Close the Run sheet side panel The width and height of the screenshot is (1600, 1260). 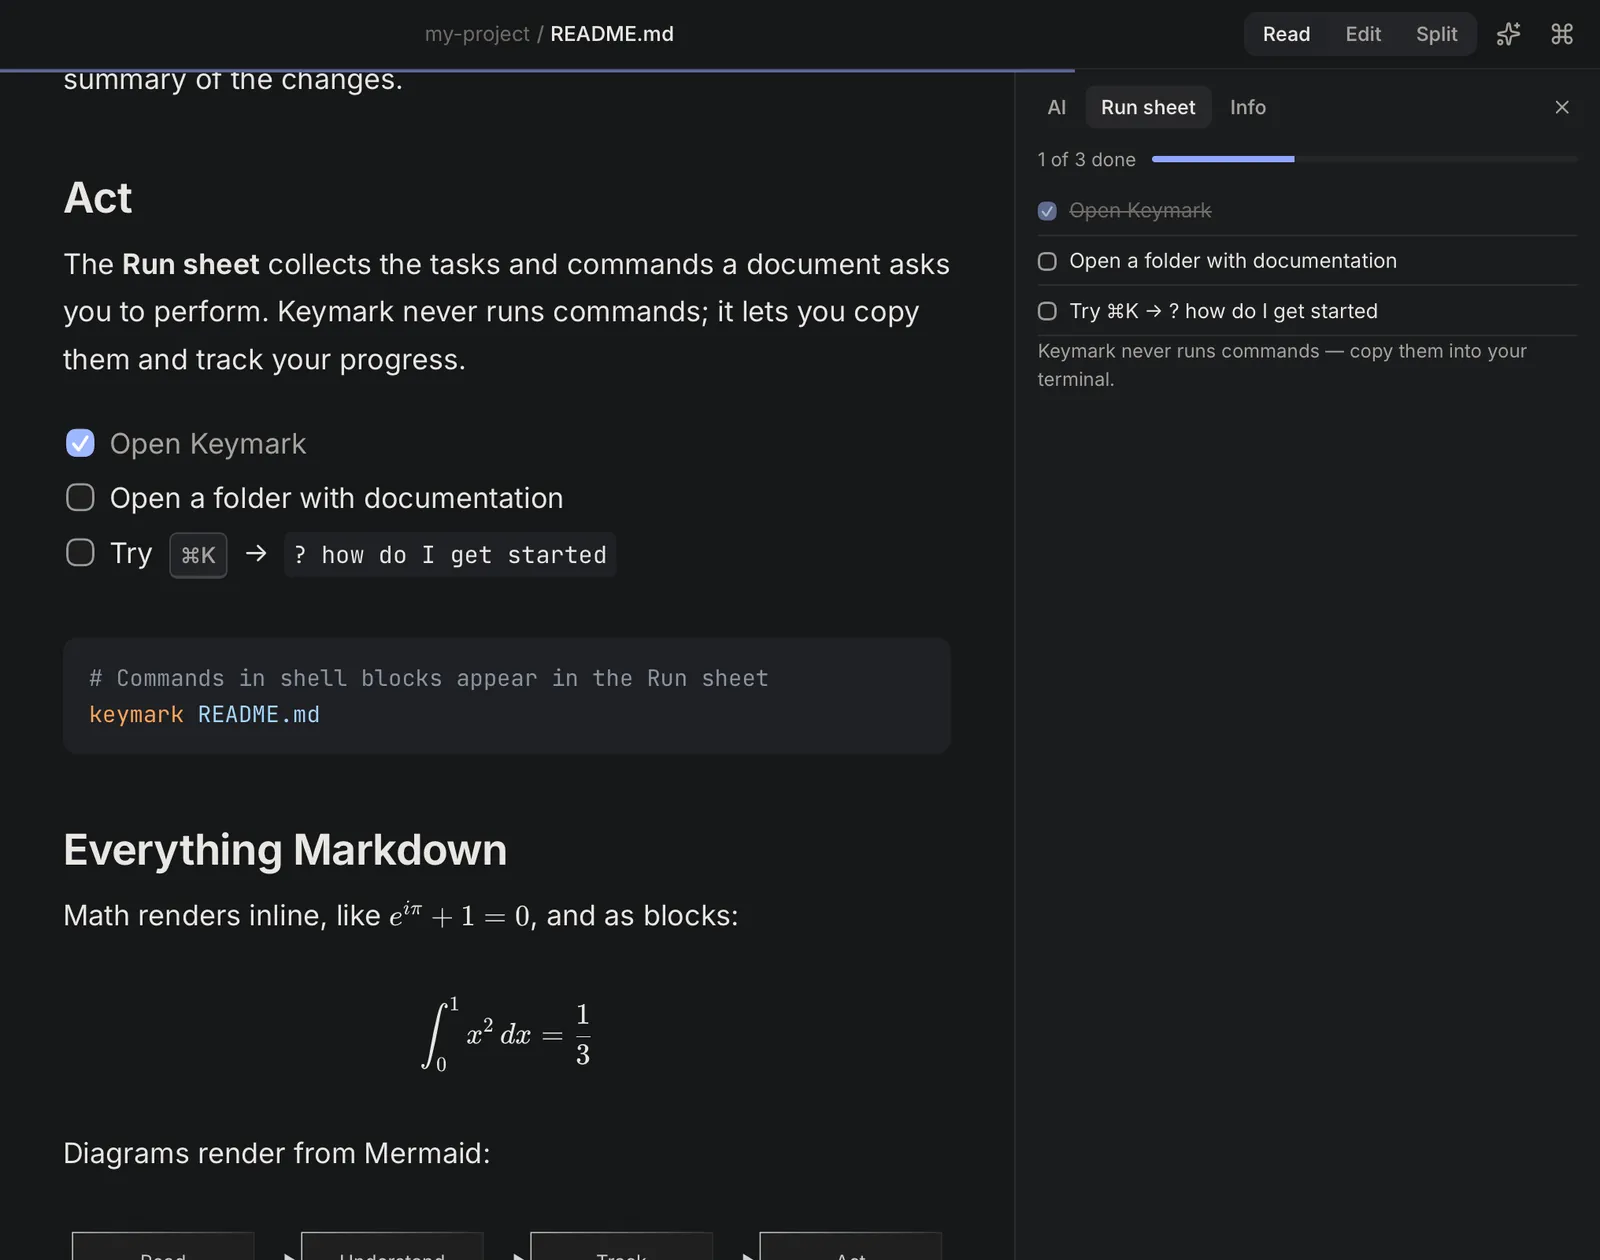click(x=1562, y=107)
